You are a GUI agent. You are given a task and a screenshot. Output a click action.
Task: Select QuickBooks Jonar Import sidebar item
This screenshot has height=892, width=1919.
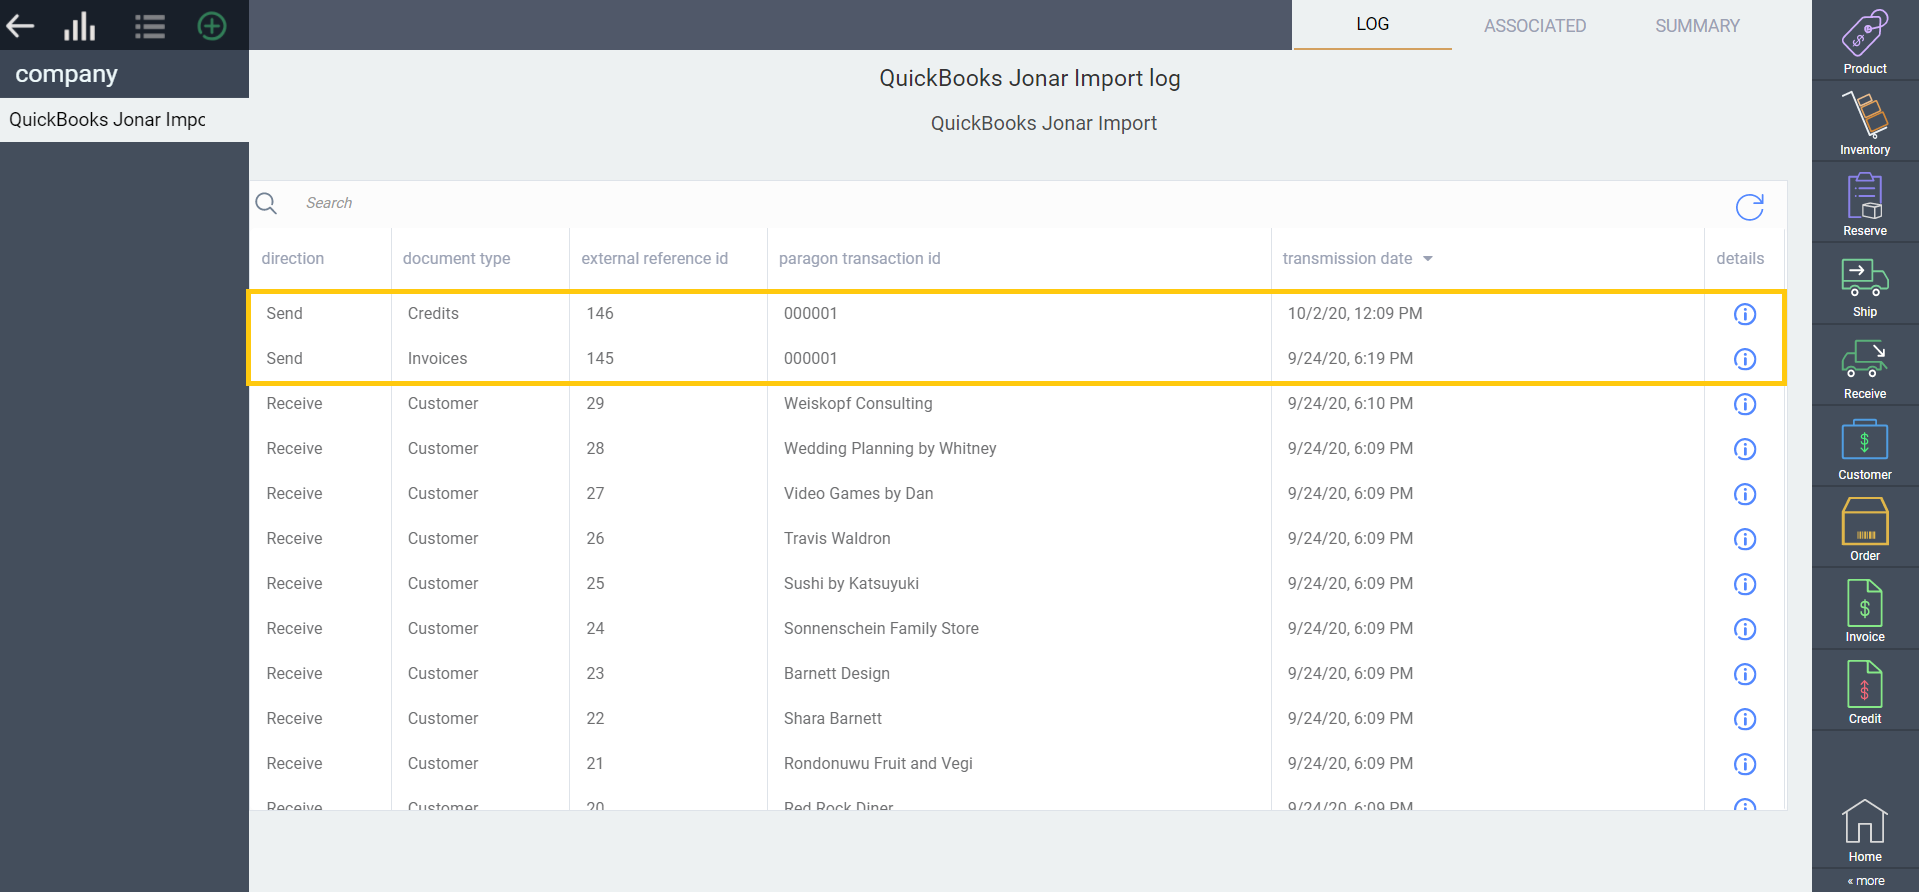(124, 120)
